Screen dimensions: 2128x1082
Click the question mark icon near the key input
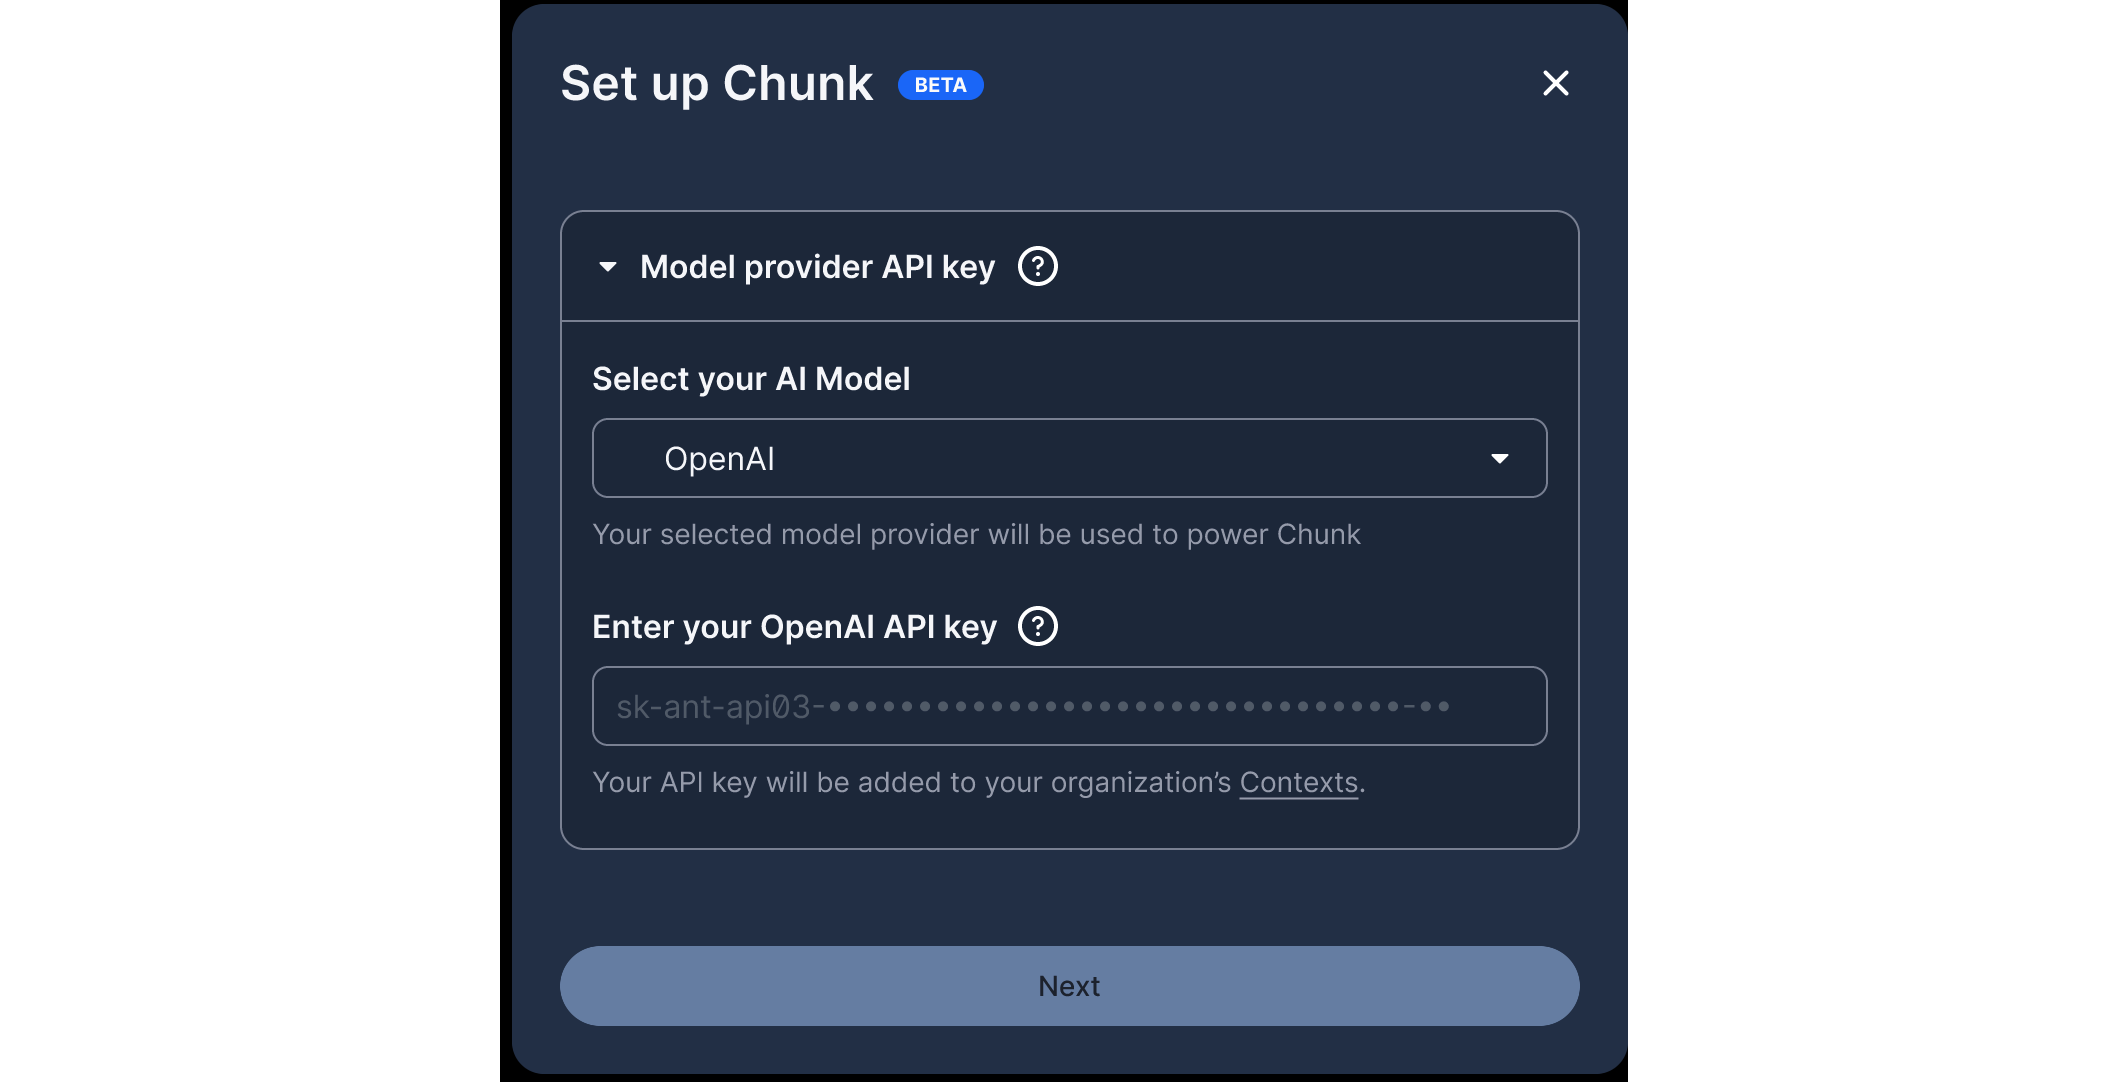[1038, 626]
